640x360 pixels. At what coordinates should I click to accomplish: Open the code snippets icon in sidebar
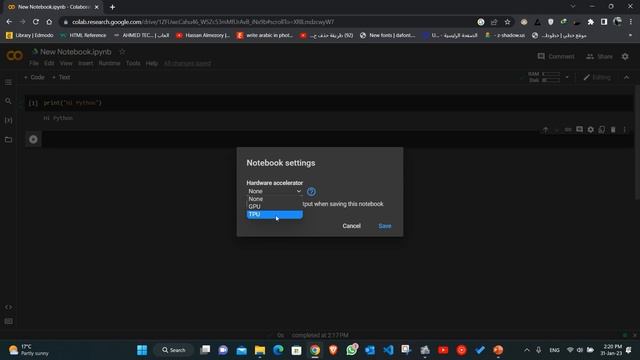click(8, 307)
